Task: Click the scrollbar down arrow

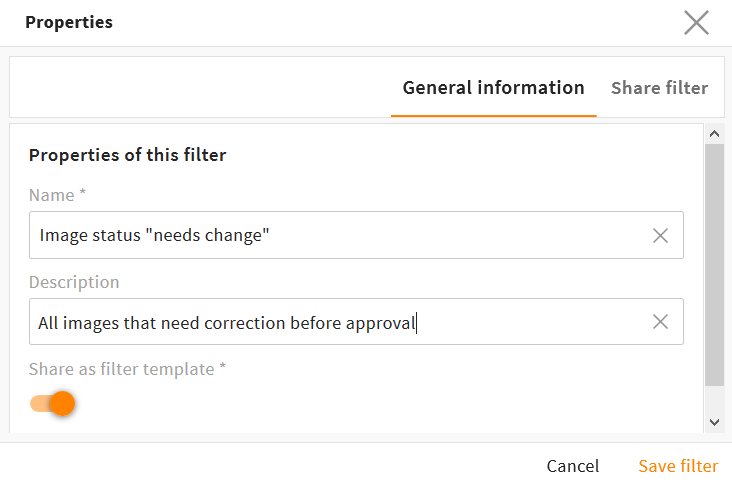Action: coord(714,423)
